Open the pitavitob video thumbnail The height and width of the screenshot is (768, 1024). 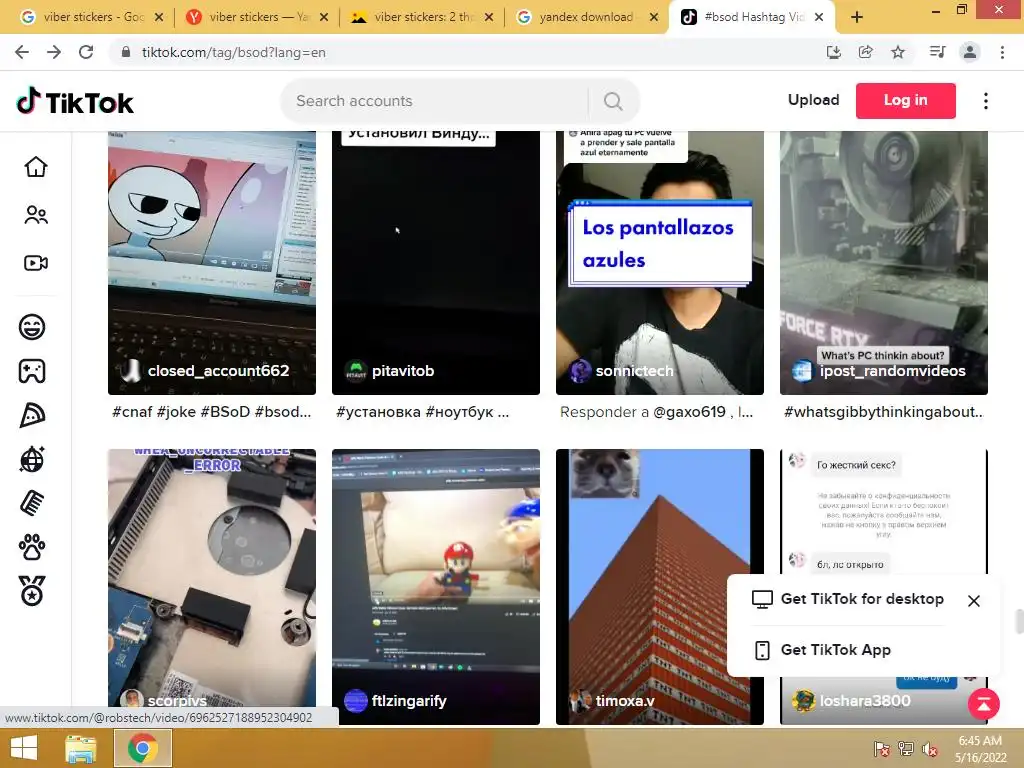(436, 261)
